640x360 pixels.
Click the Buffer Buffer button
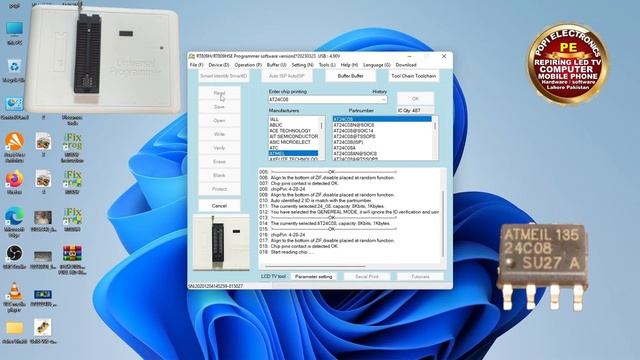pos(350,76)
